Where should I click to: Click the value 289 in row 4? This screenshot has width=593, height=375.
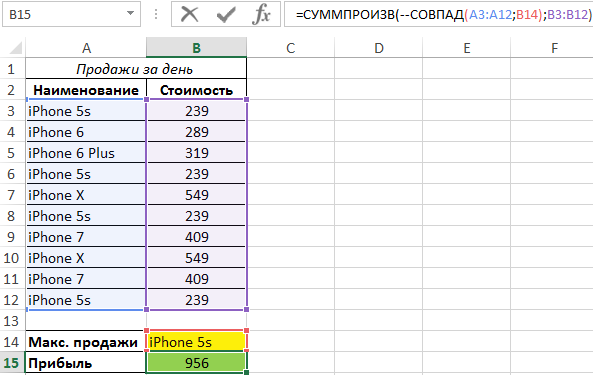pos(197,132)
